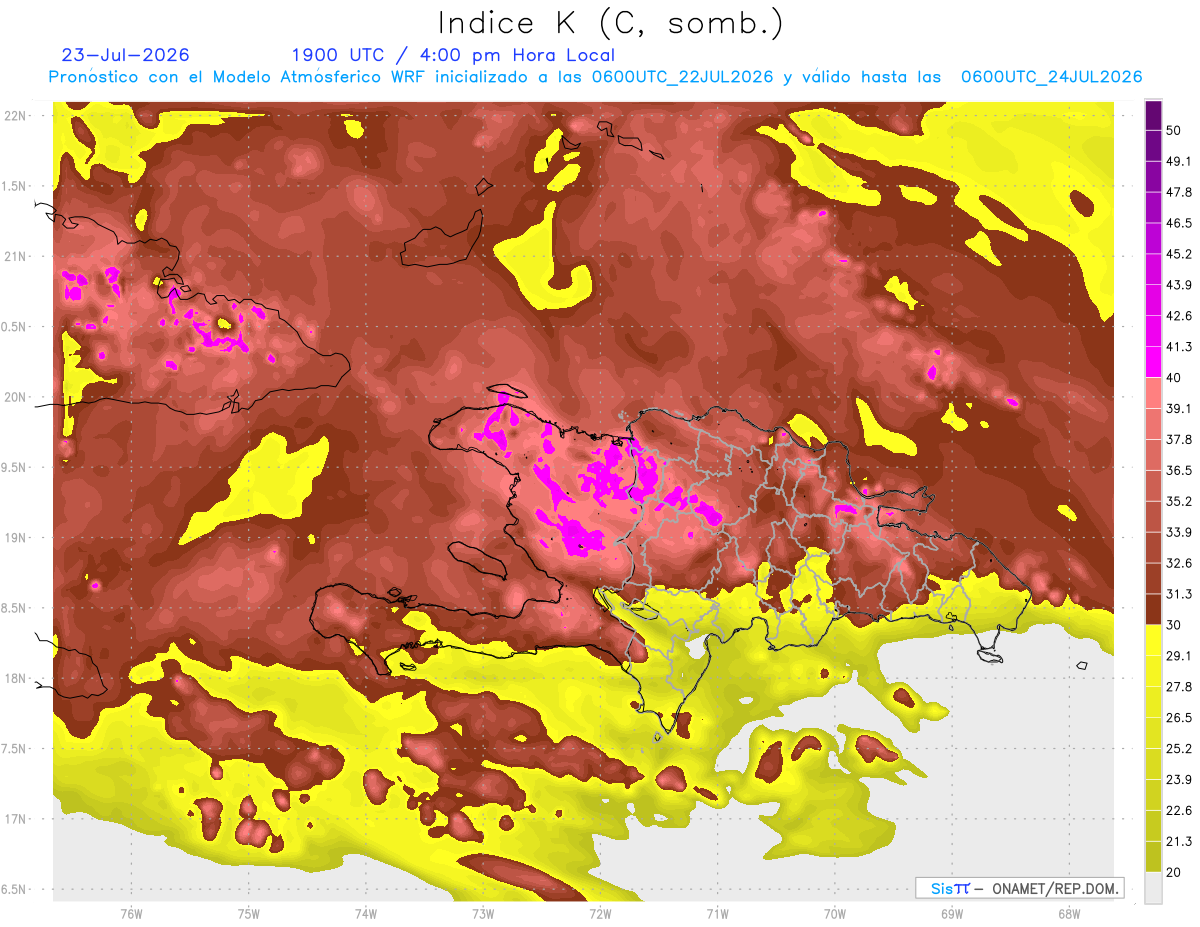Pick the gray colorbar segment below 20
This screenshot has width=1200, height=927.
tap(1153, 888)
